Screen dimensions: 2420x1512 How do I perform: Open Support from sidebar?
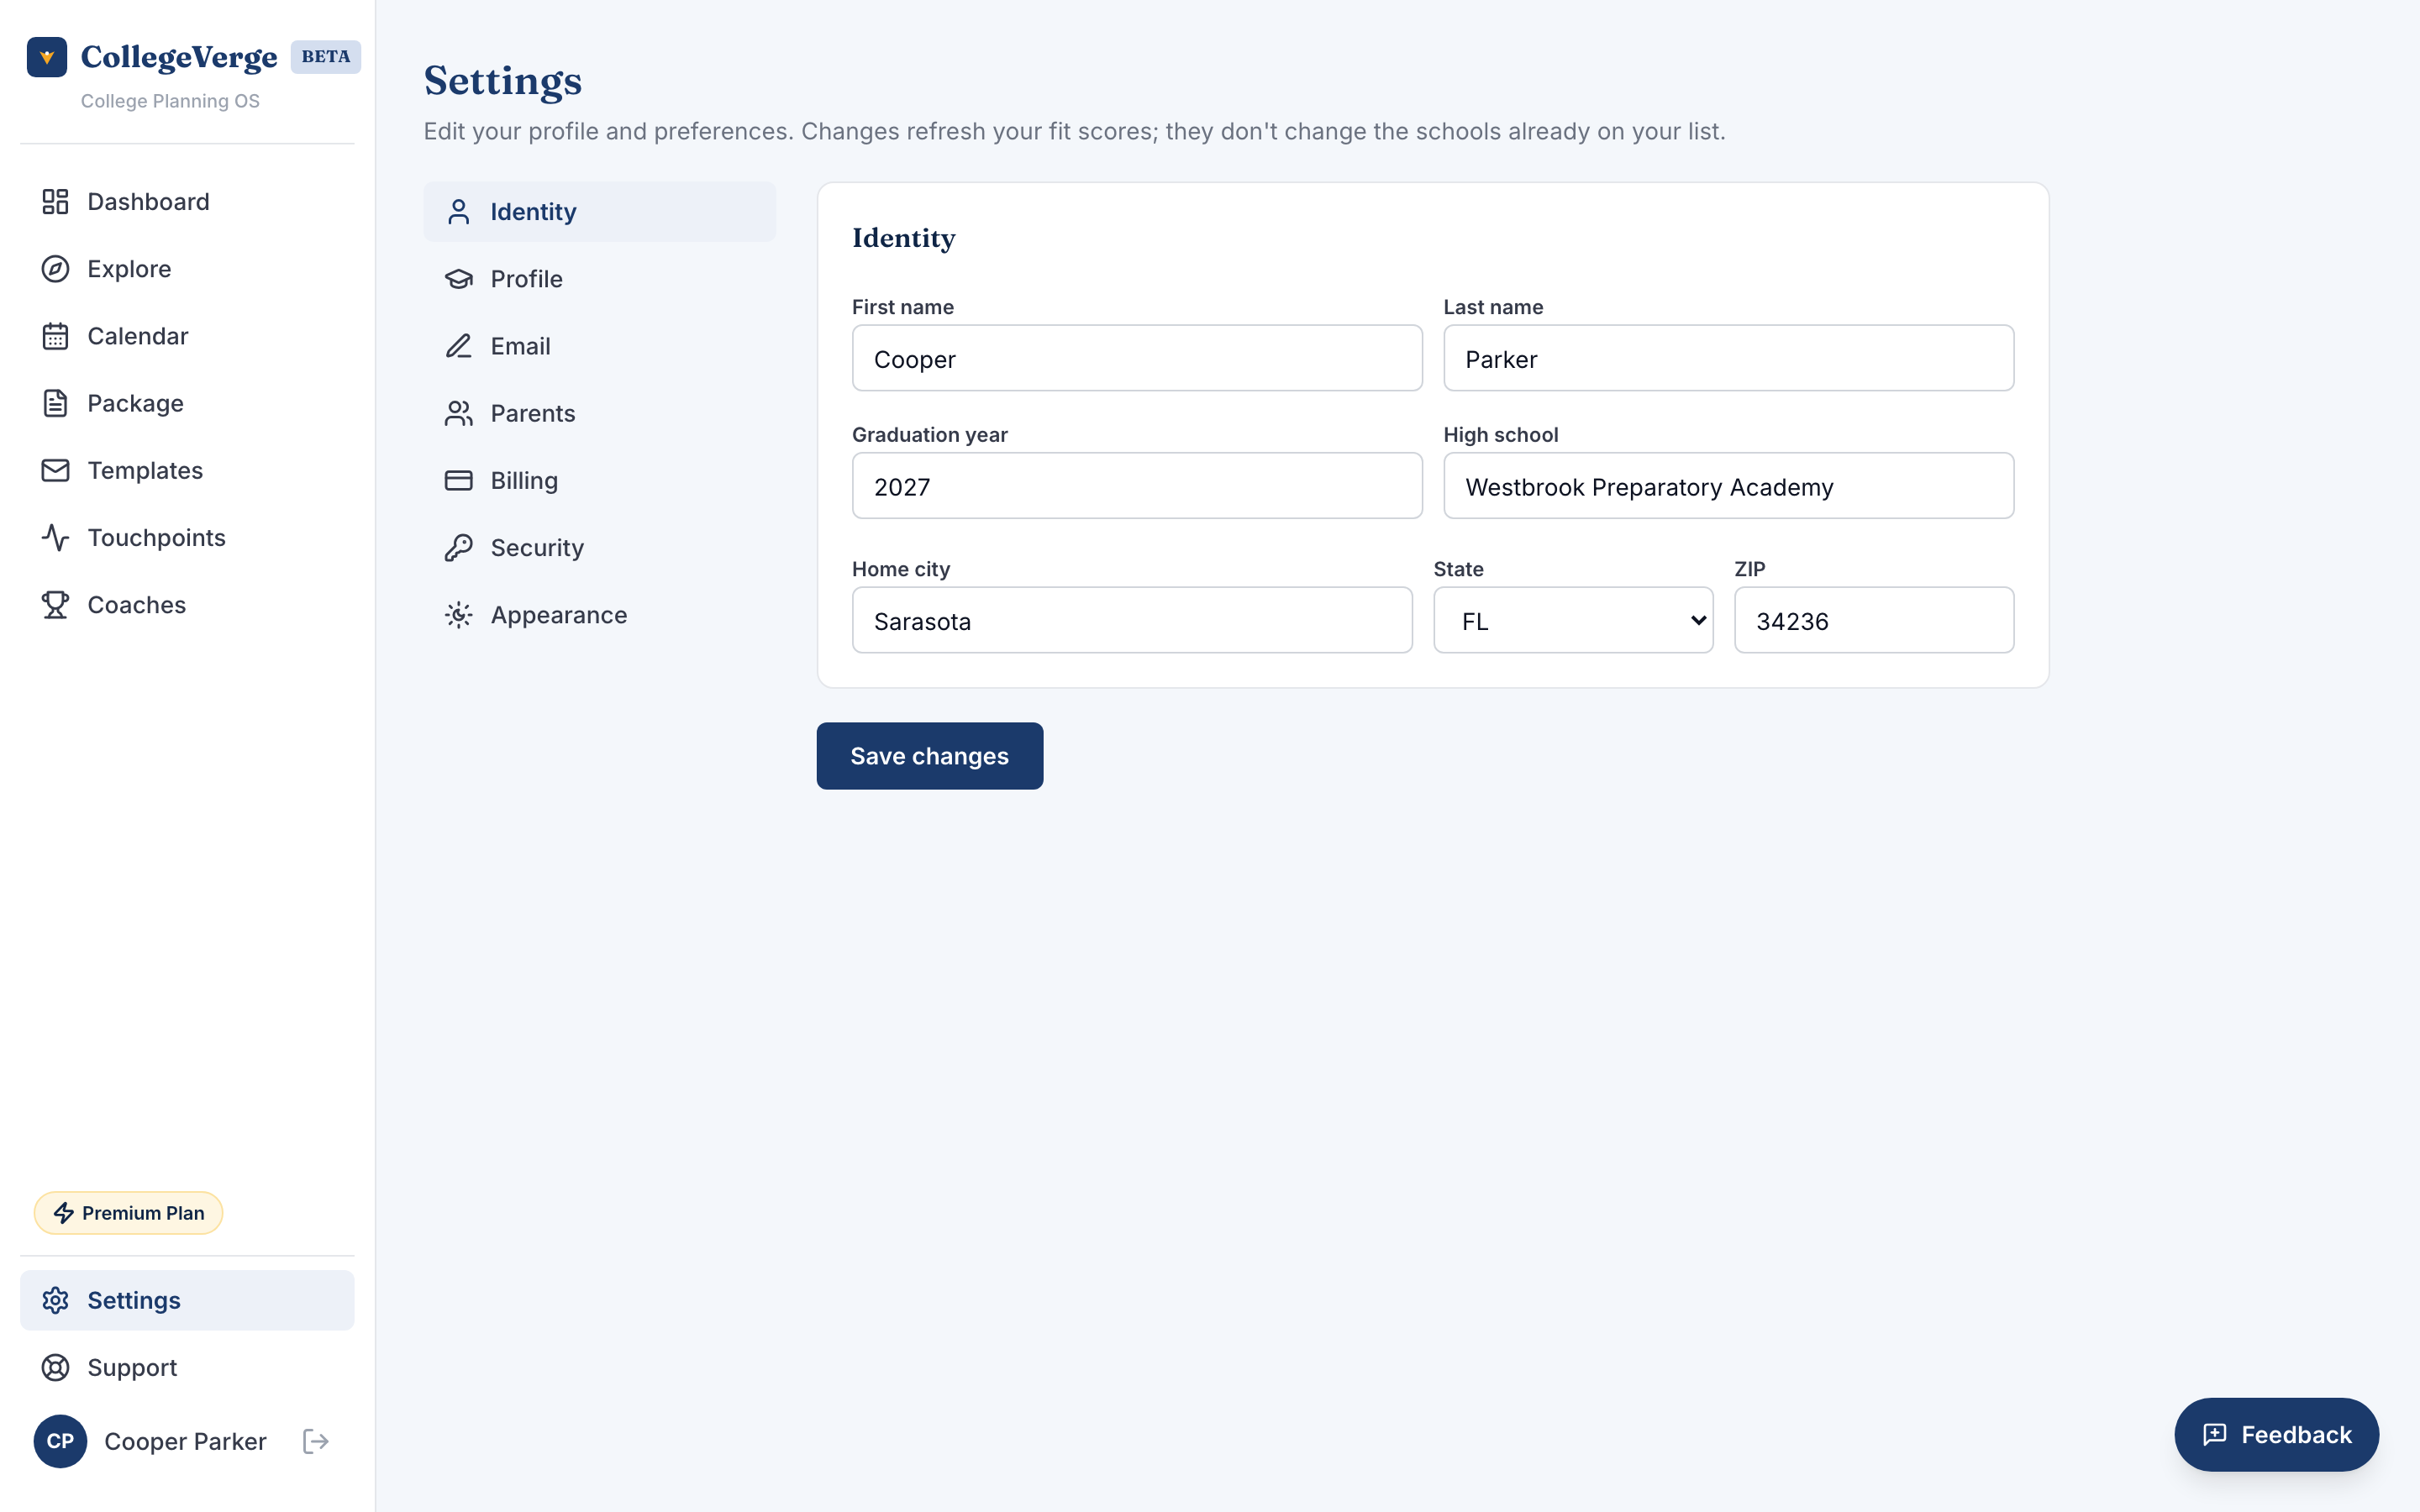(x=187, y=1367)
